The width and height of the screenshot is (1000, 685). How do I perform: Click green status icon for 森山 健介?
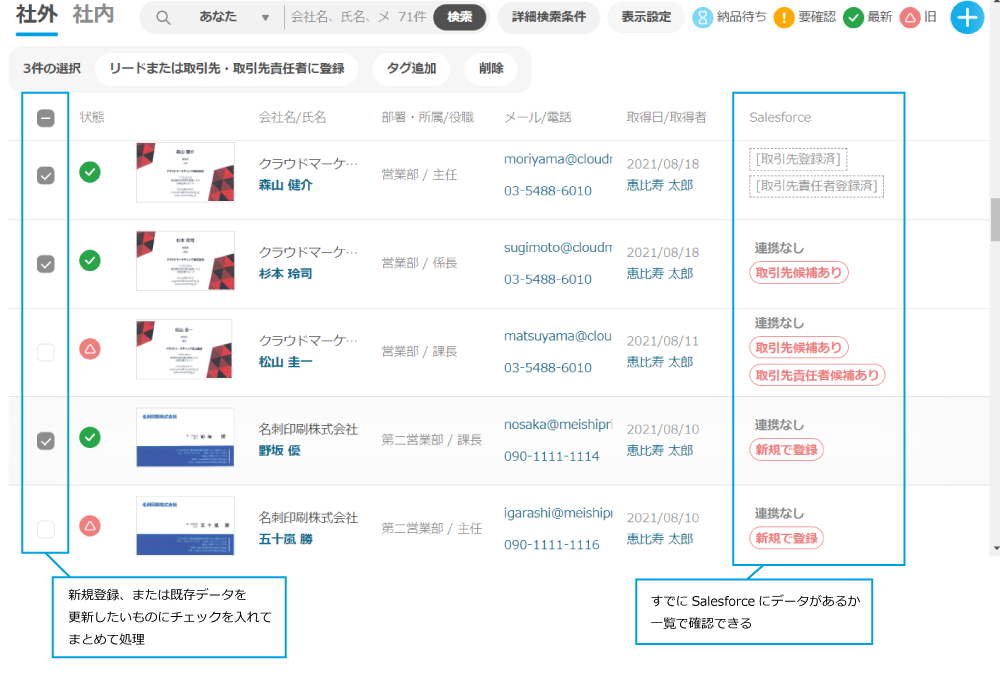click(90, 172)
